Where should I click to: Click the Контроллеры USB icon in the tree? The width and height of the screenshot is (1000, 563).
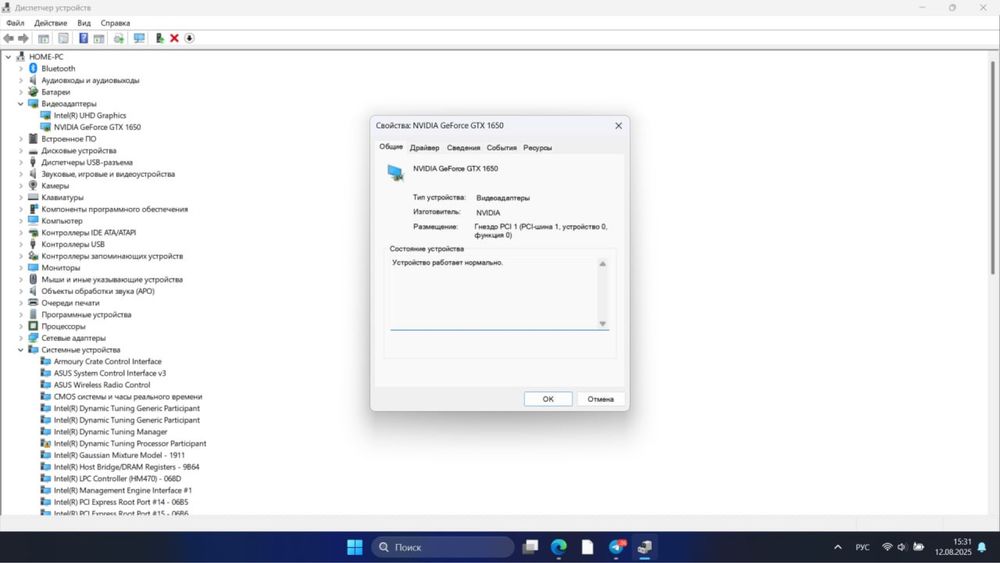pyautogui.click(x=33, y=244)
